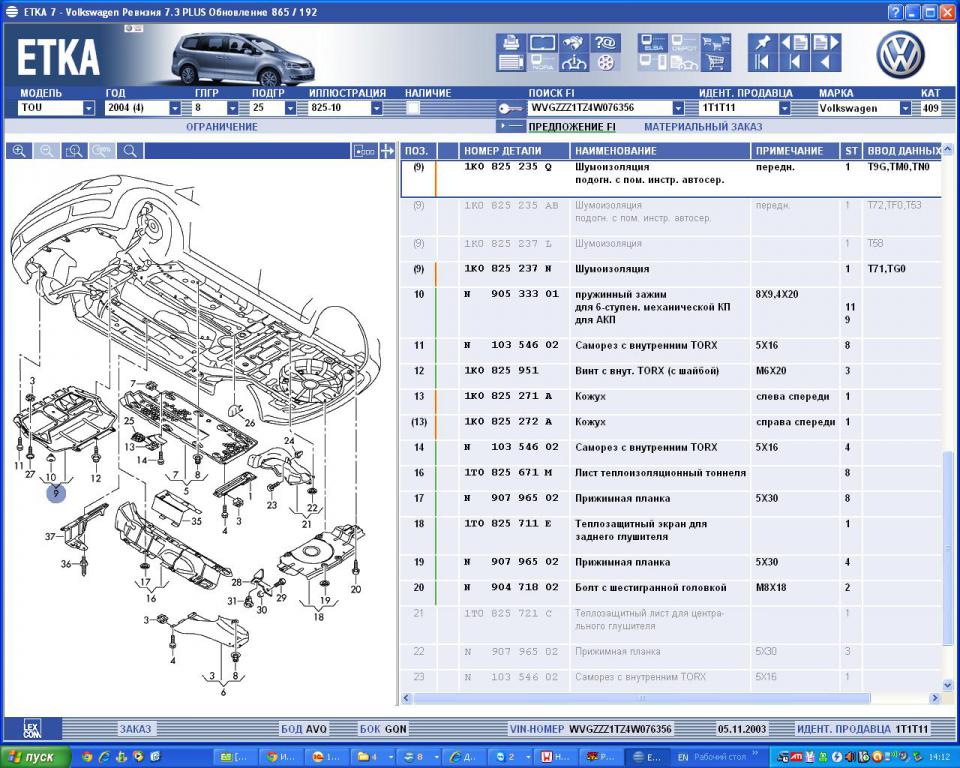
Task: Toggle the НАЛИЧИЕ checkbox
Action: point(413,108)
